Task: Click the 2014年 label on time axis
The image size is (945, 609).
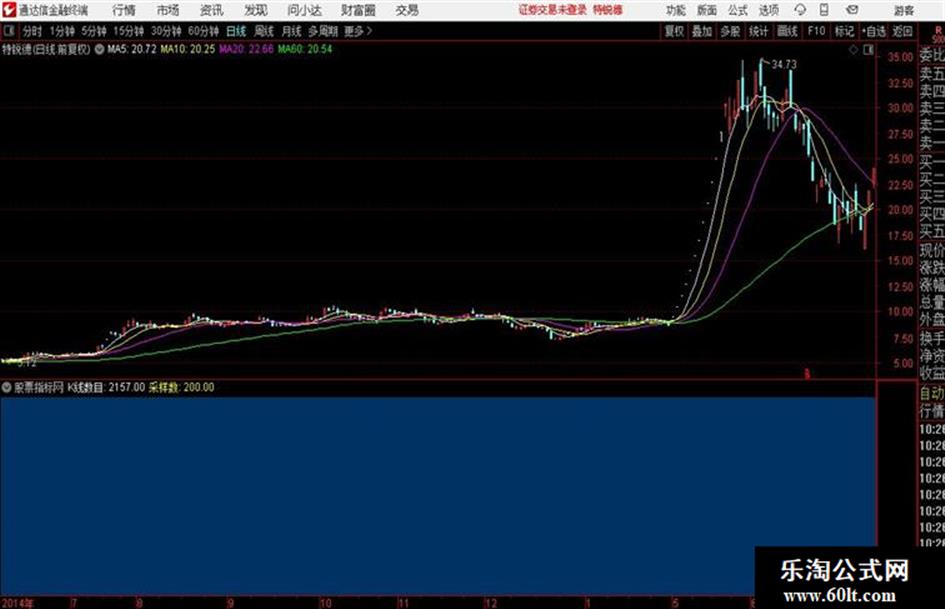Action: tap(18, 603)
